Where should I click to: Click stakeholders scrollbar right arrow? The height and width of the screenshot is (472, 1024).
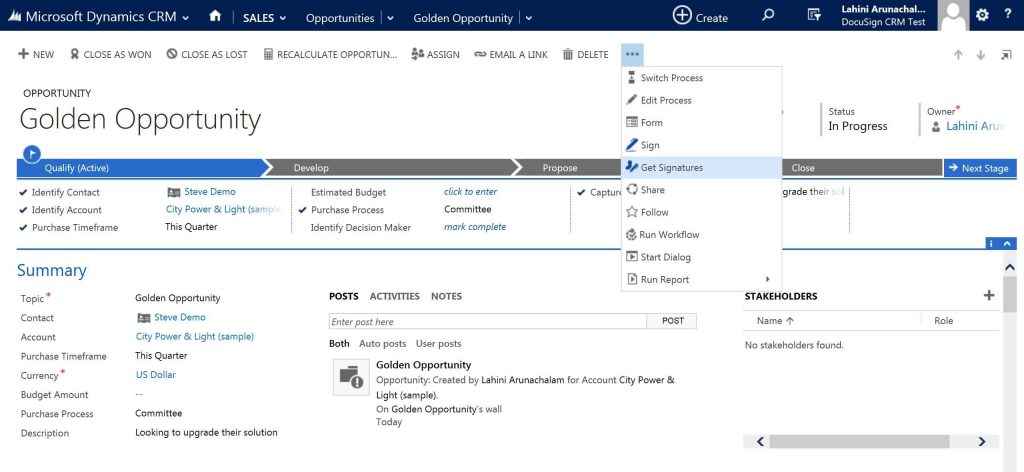coord(982,442)
